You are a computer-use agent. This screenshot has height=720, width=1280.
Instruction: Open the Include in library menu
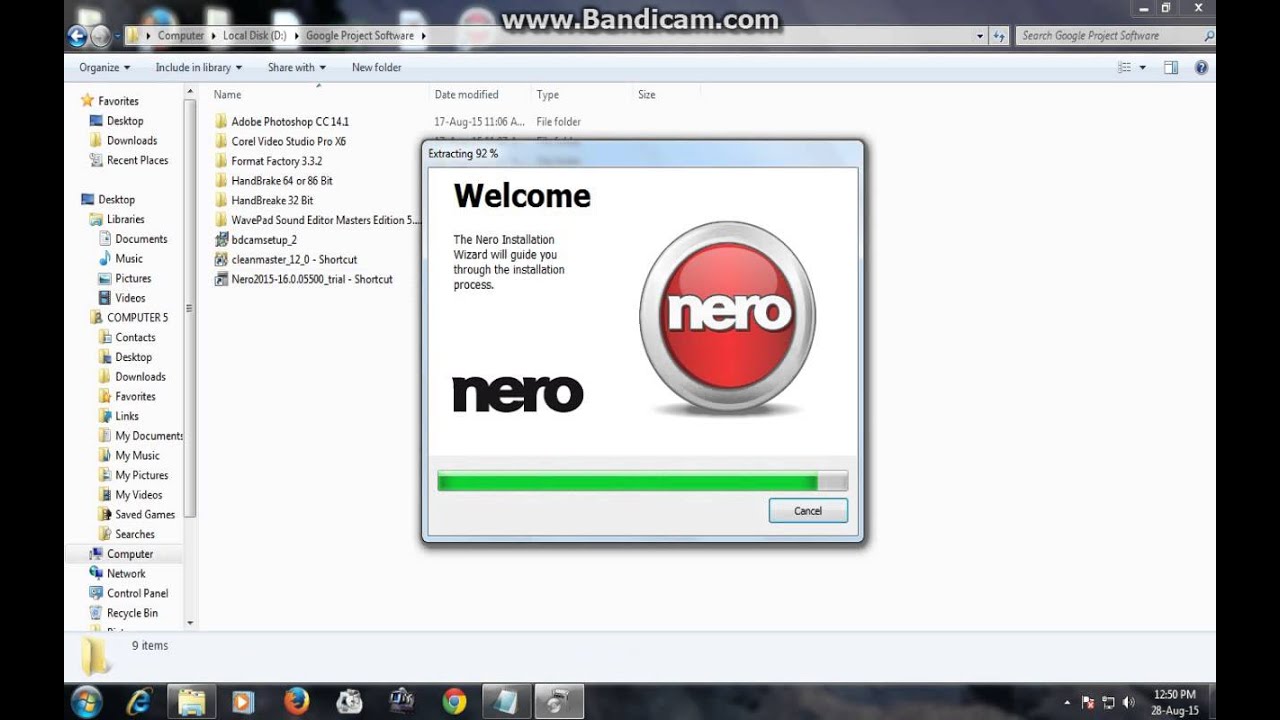[x=199, y=67]
